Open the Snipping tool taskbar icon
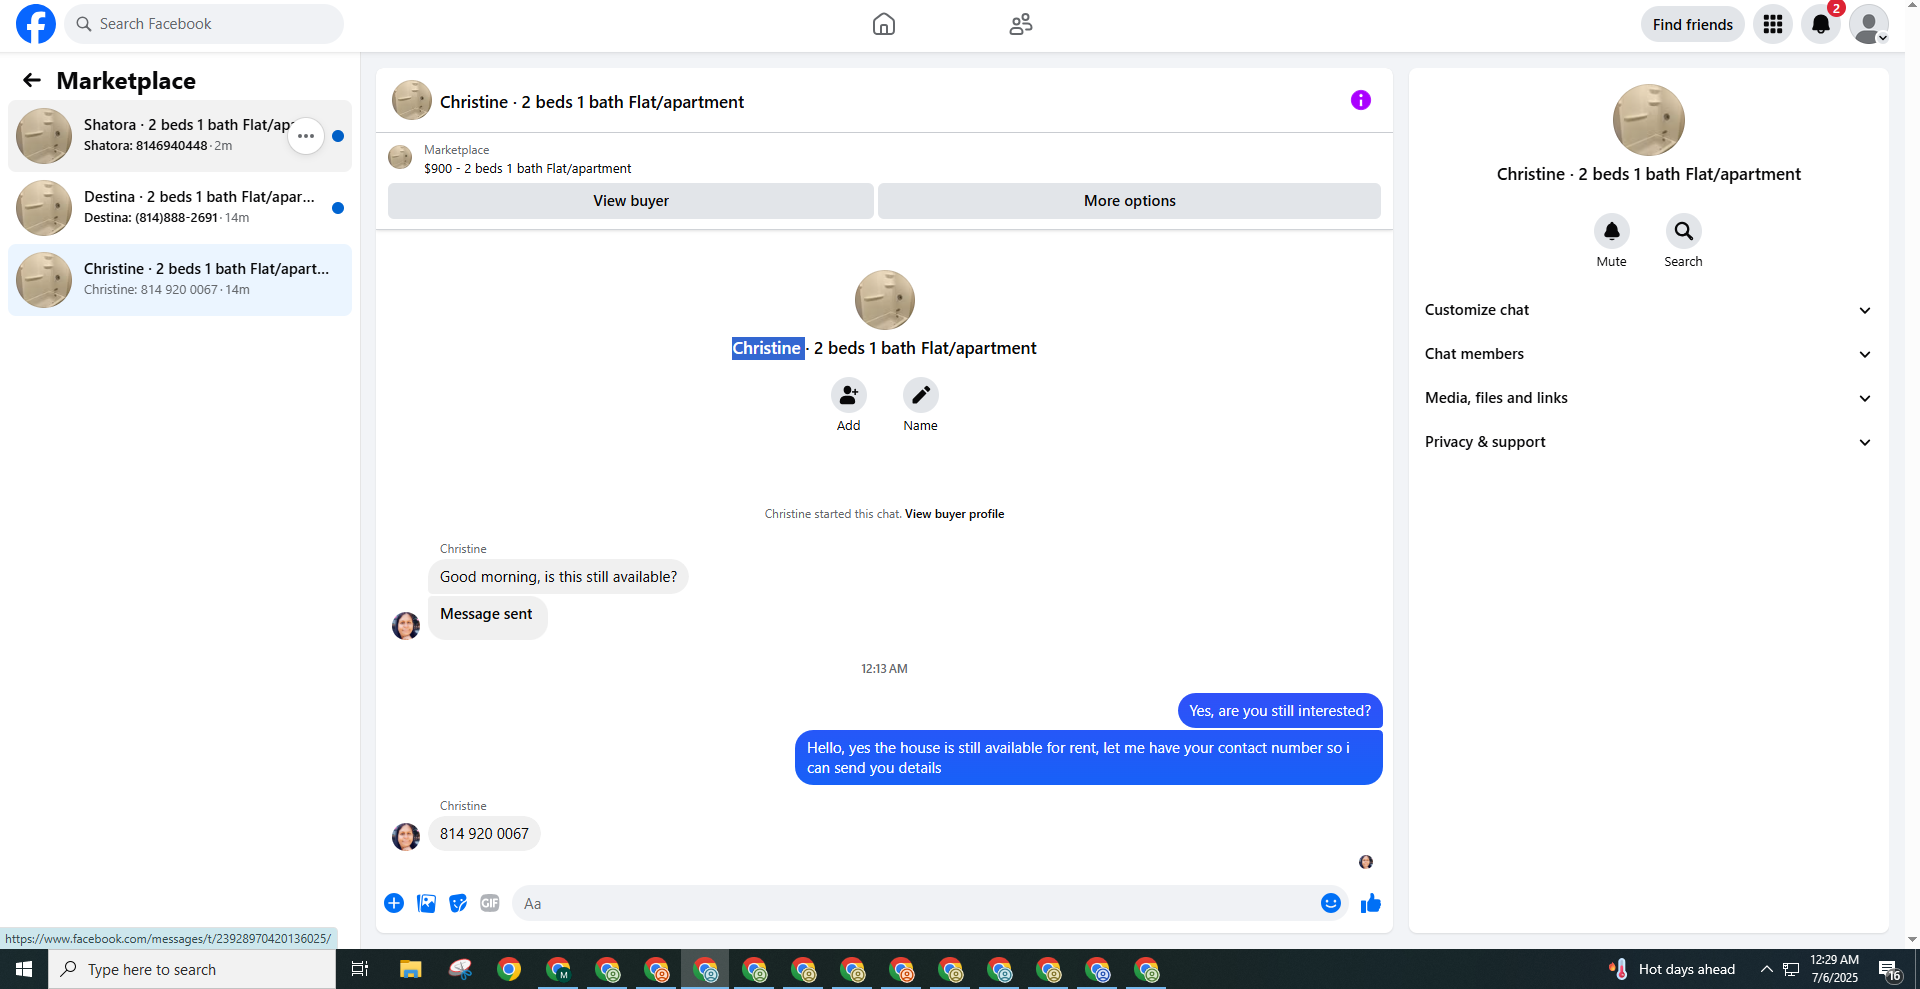This screenshot has height=989, width=1920. pos(460,969)
